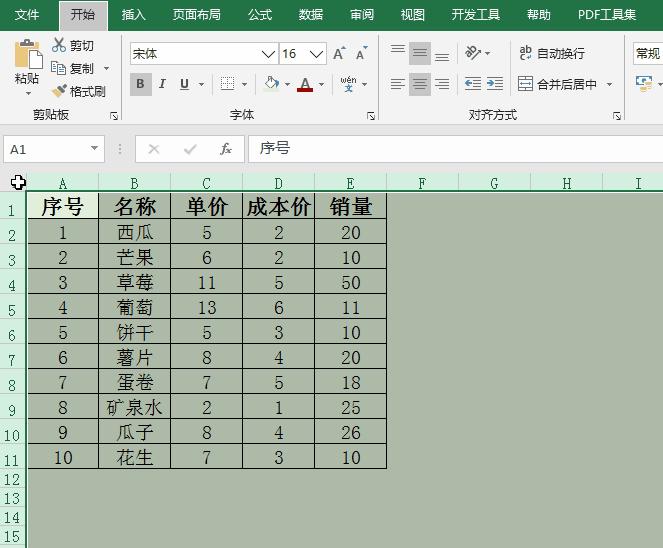The width and height of the screenshot is (663, 548).
Task: Confirm entry with checkmark icon
Action: tap(190, 149)
